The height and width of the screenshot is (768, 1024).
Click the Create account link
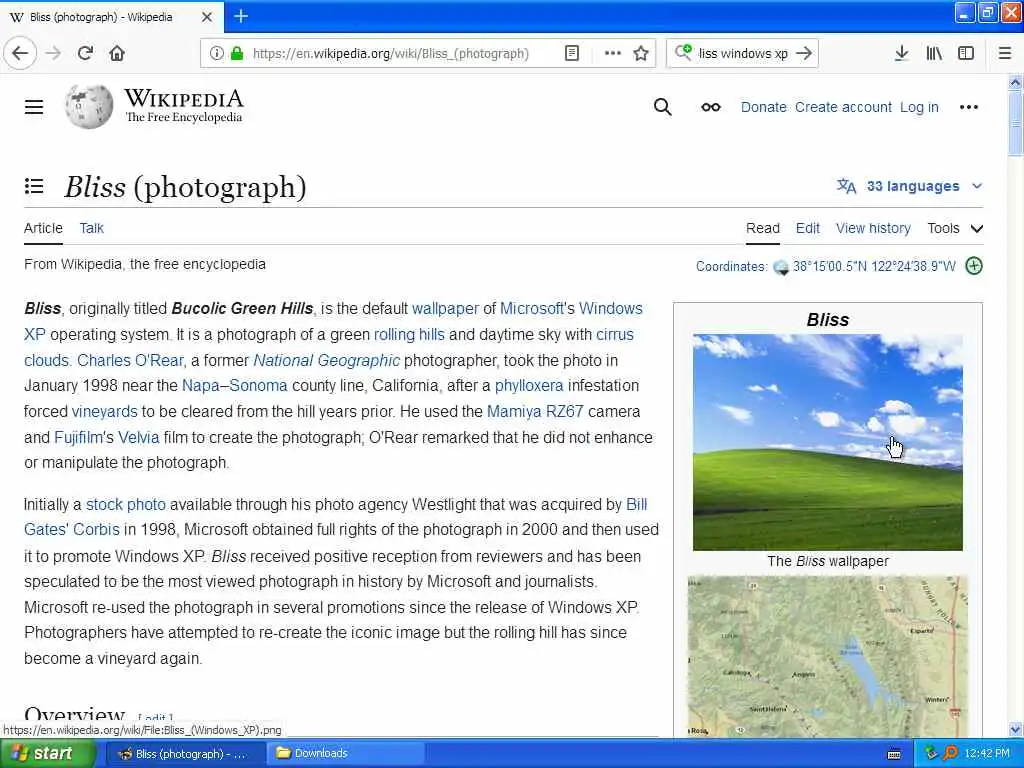click(843, 107)
